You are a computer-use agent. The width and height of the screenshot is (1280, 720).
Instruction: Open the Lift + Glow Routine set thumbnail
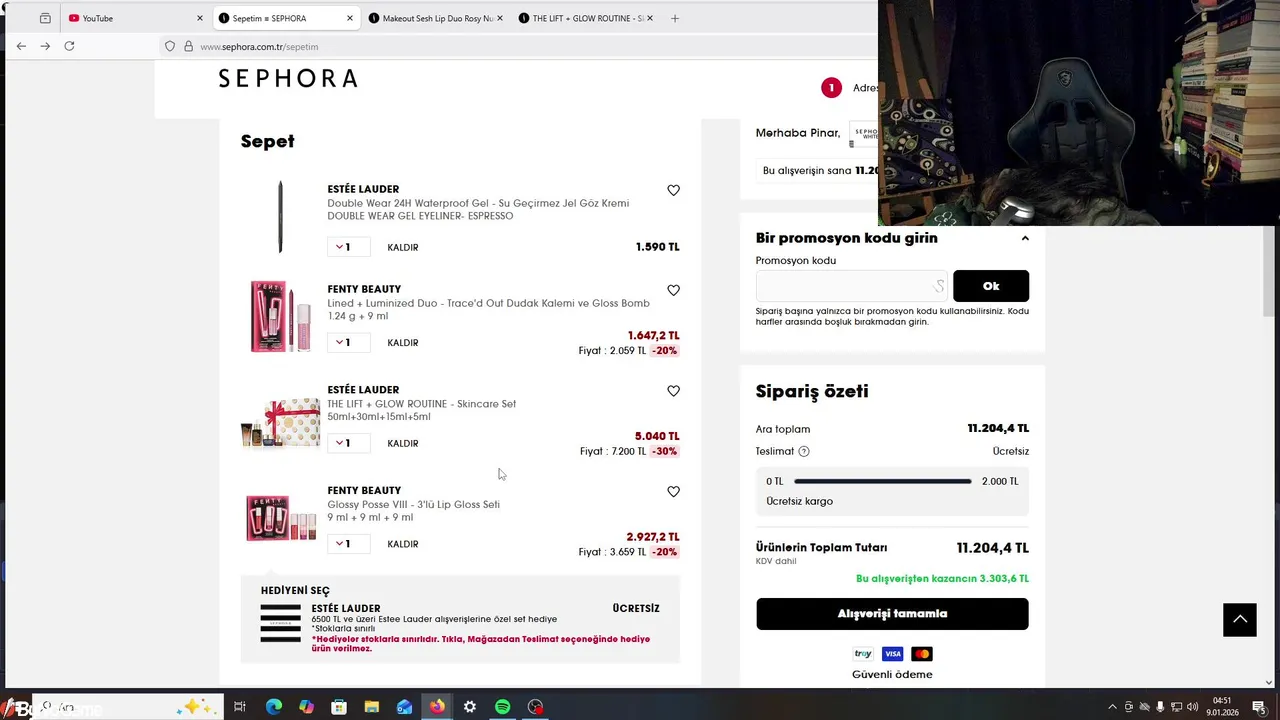(281, 424)
